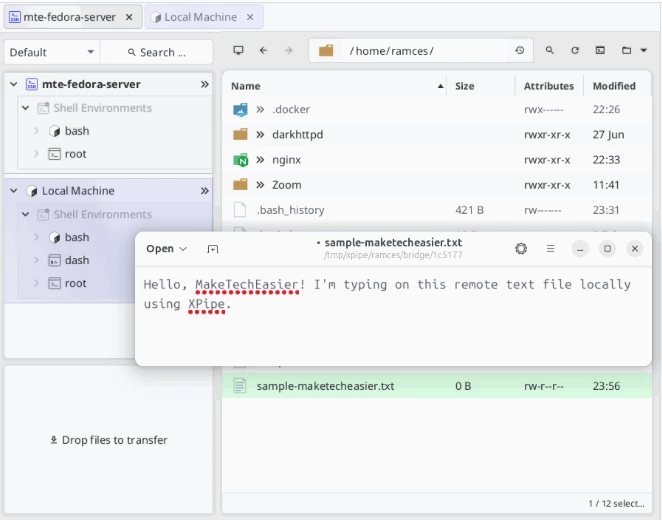Expand bash under mte-fedora-server
Screen dimensions: 662x520
[36, 131]
